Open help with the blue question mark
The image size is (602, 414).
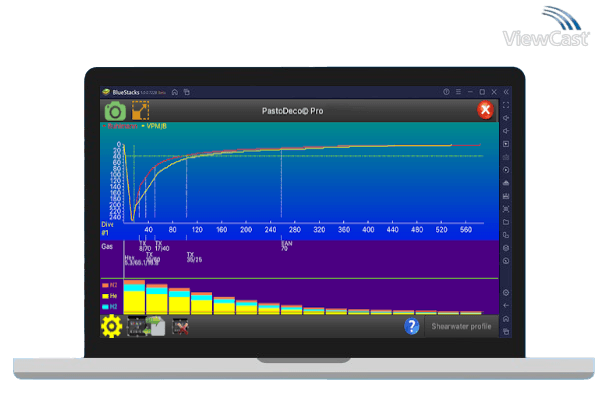pyautogui.click(x=411, y=326)
